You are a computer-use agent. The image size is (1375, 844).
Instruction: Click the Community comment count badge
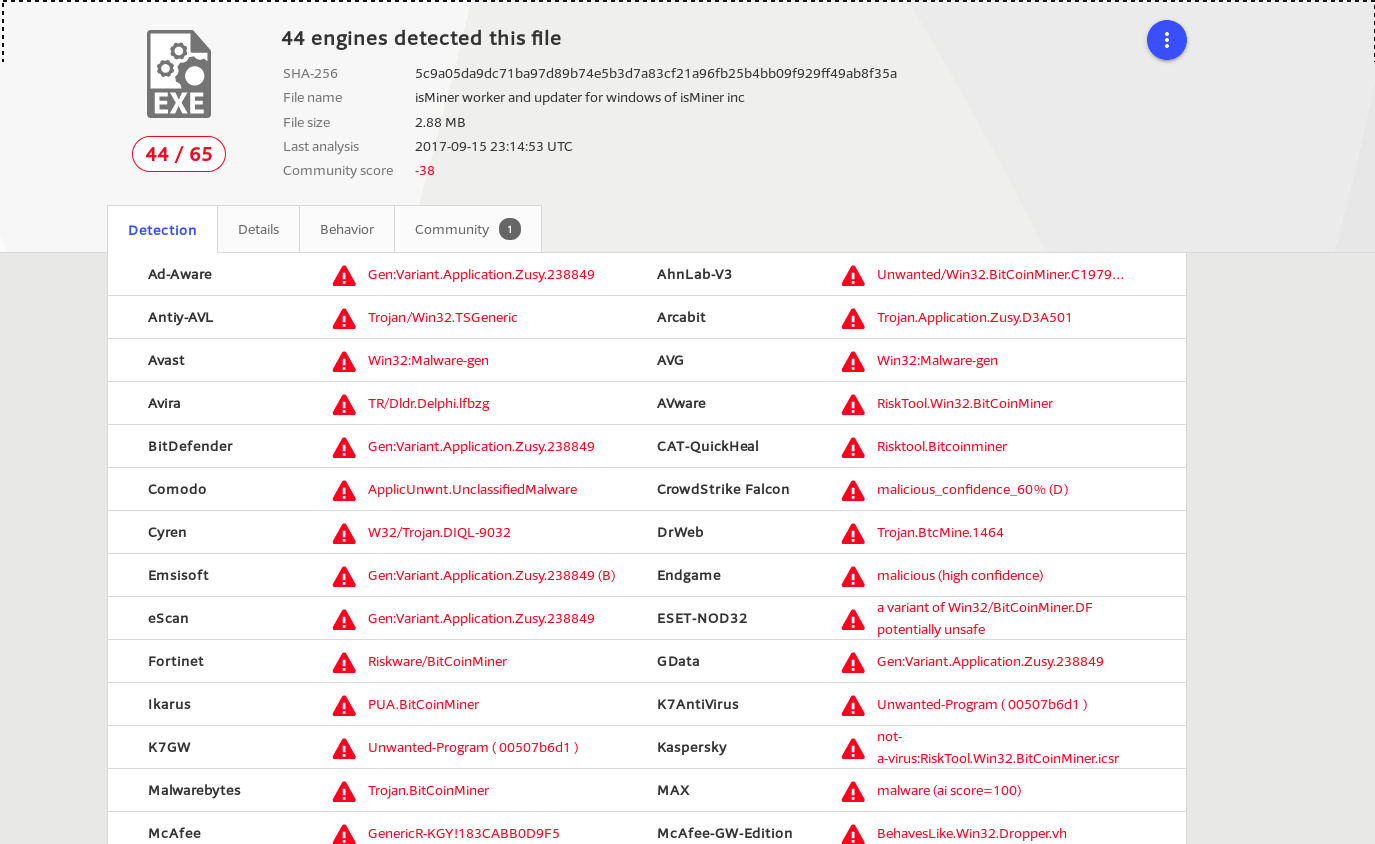pos(510,229)
